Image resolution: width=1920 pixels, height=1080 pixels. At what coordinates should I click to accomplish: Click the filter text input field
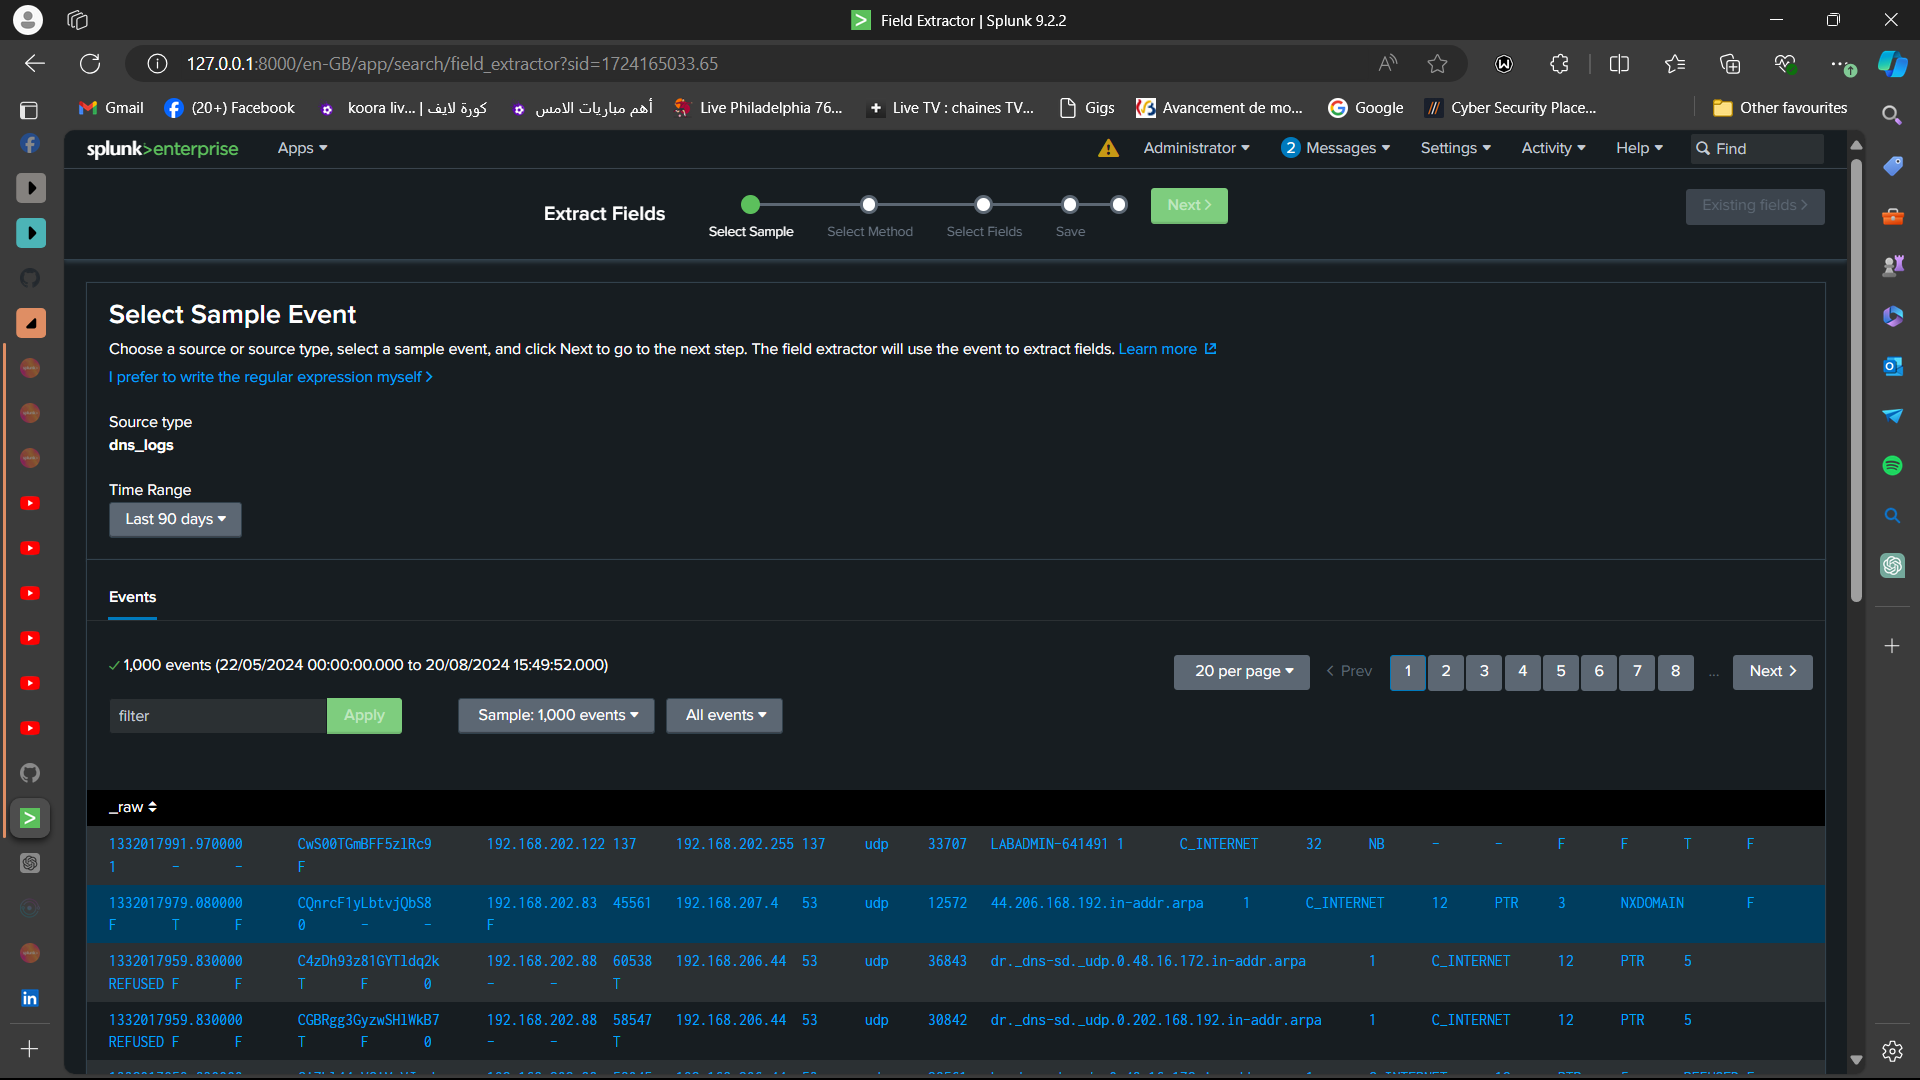218,716
